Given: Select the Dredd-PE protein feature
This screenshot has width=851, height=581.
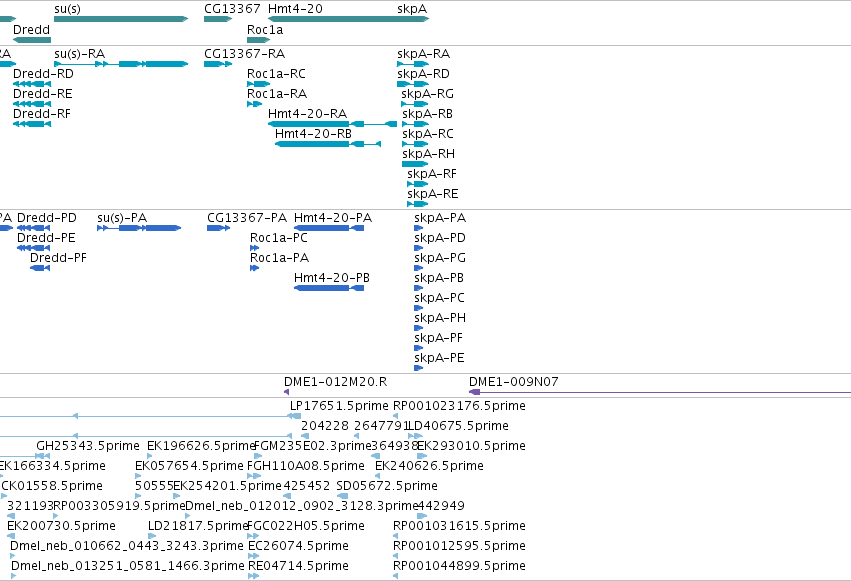Looking at the screenshot, I should (x=34, y=248).
